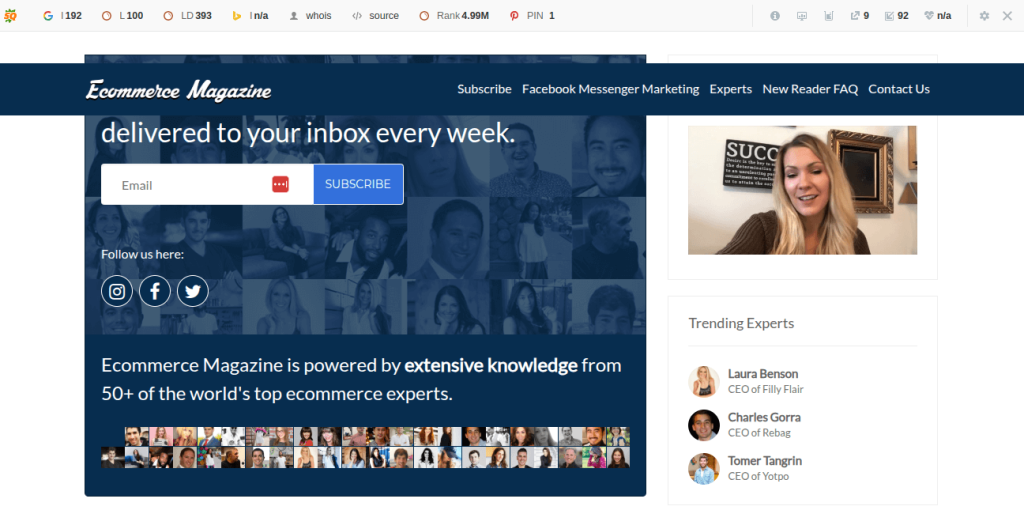Open the Rank 4.99M metric
Viewport: 1024px width, 510px height.
455,16
